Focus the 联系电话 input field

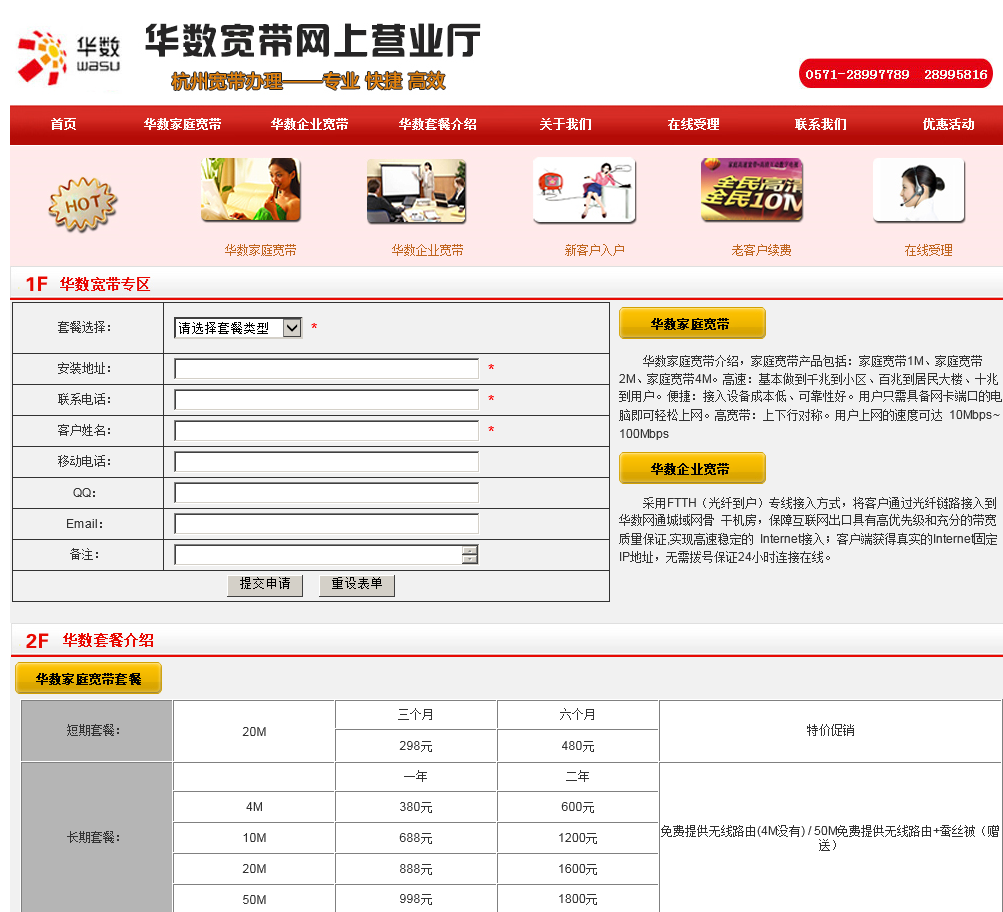(326, 399)
